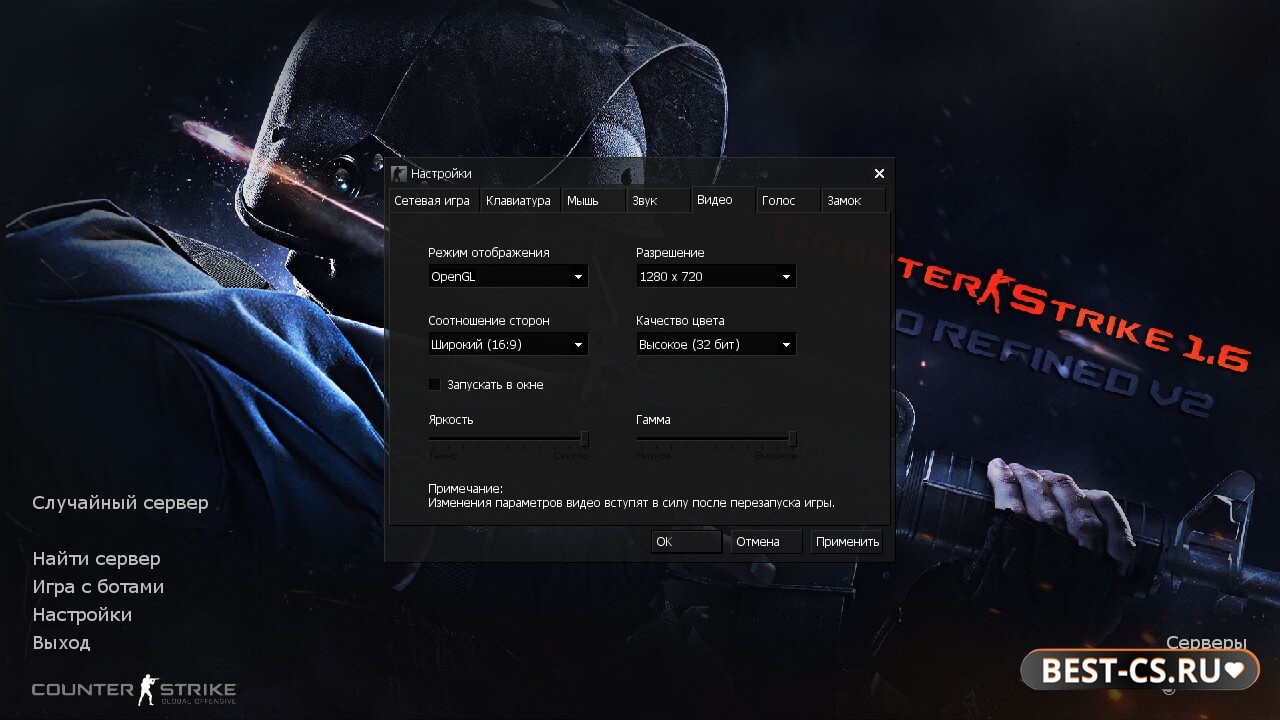Adjust the Яркость slider handle
1280x720 pixels.
coord(585,438)
